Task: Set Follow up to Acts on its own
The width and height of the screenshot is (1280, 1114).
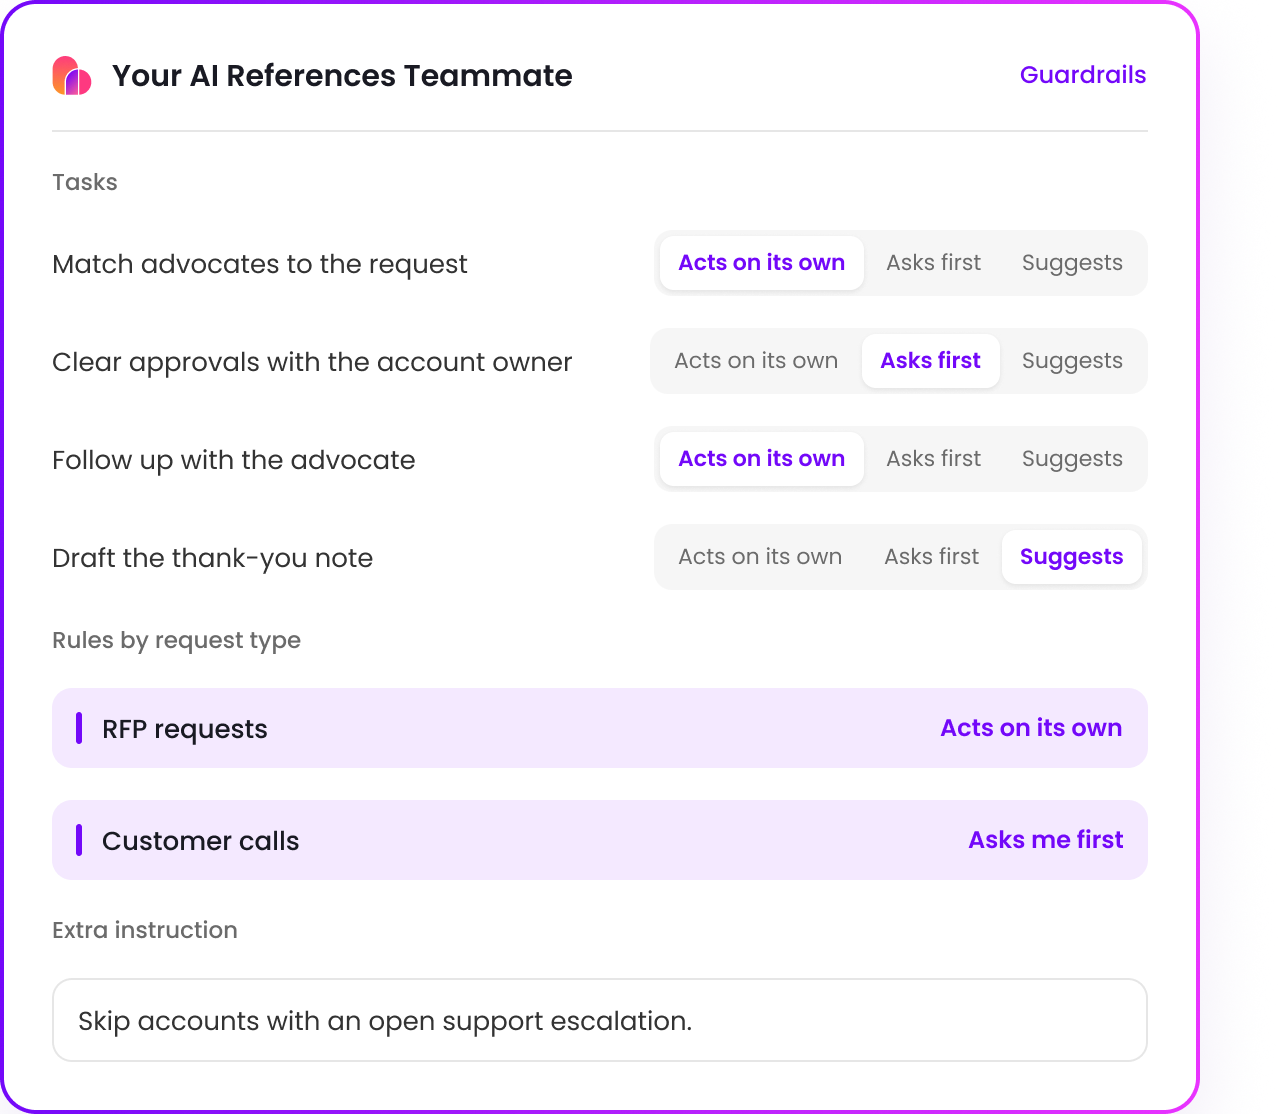Action: 762,459
